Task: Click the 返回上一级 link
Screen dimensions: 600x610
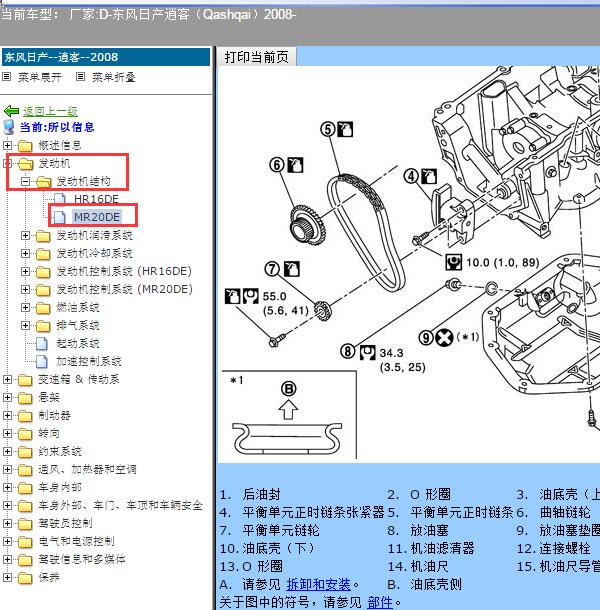Action: click(x=50, y=112)
